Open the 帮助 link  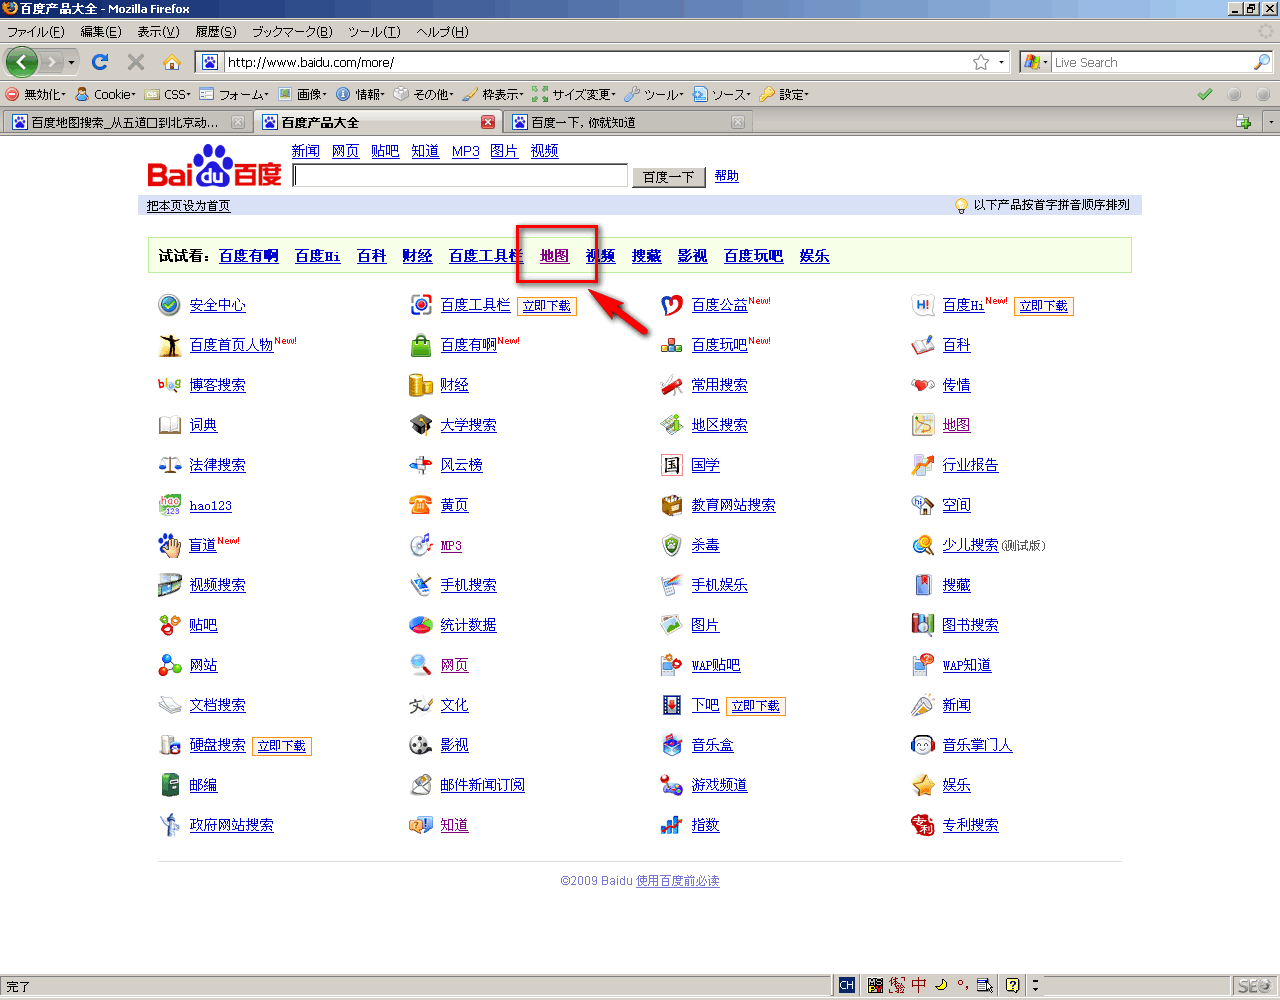click(727, 176)
